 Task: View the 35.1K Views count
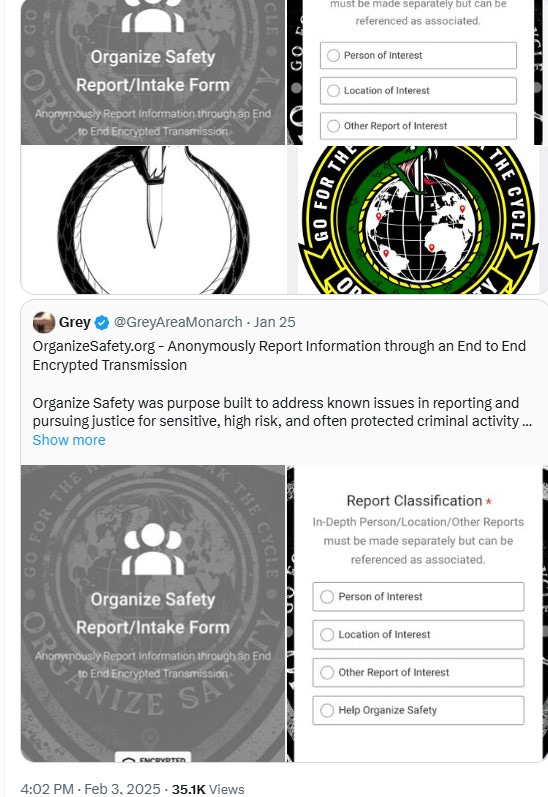pos(208,789)
